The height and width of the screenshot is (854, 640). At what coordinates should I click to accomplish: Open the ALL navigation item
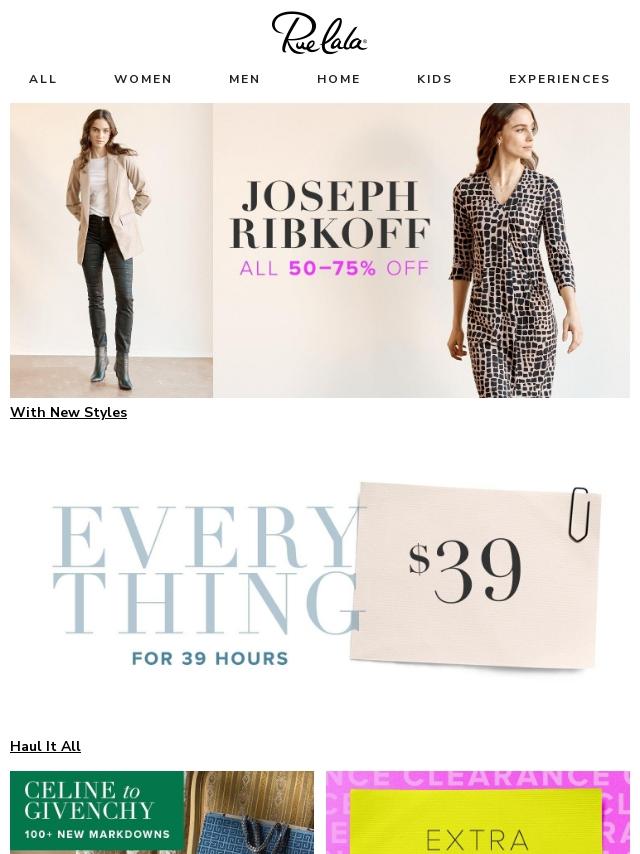43,79
